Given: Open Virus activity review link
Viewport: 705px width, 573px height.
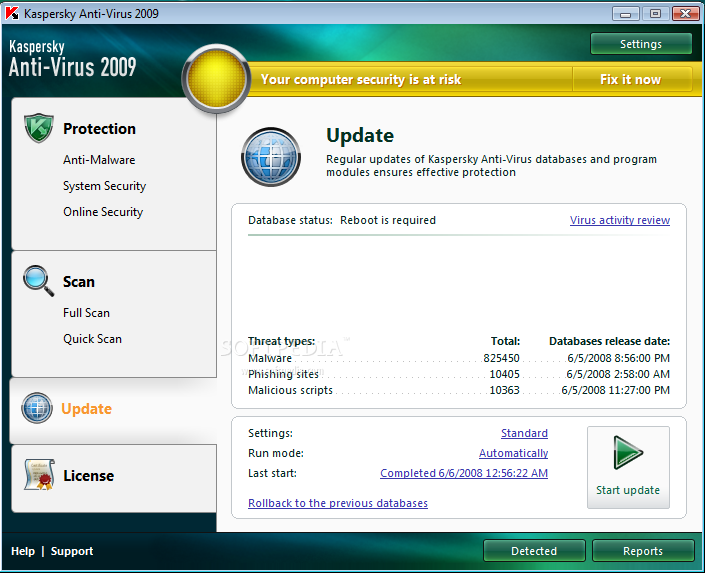Looking at the screenshot, I should point(620,220).
